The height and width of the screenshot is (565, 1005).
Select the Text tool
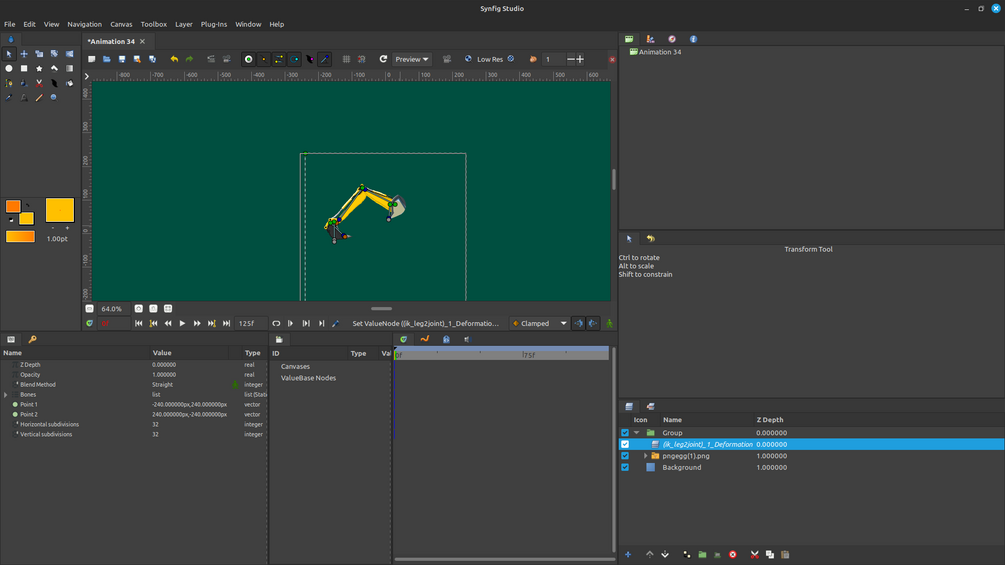pos(24,98)
